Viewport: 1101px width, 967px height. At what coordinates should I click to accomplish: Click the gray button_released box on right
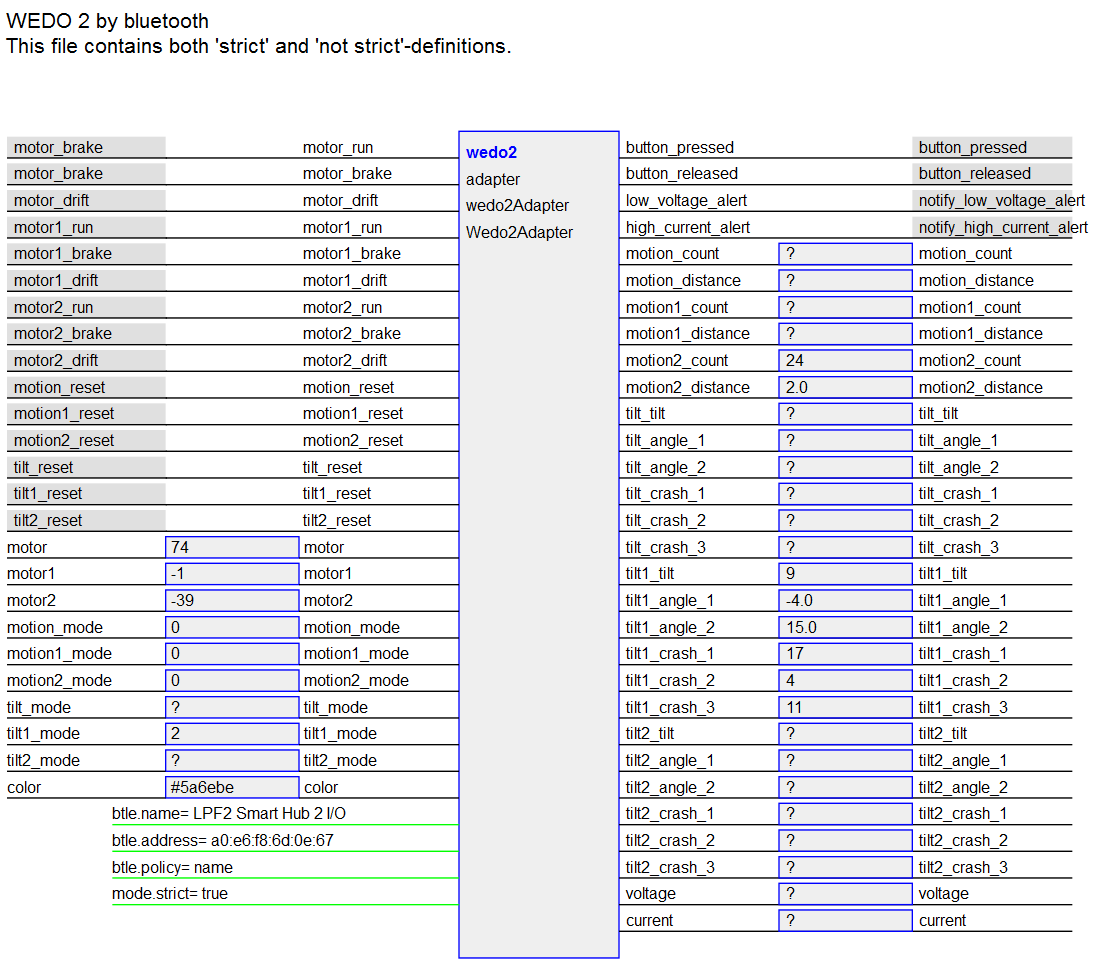[992, 173]
